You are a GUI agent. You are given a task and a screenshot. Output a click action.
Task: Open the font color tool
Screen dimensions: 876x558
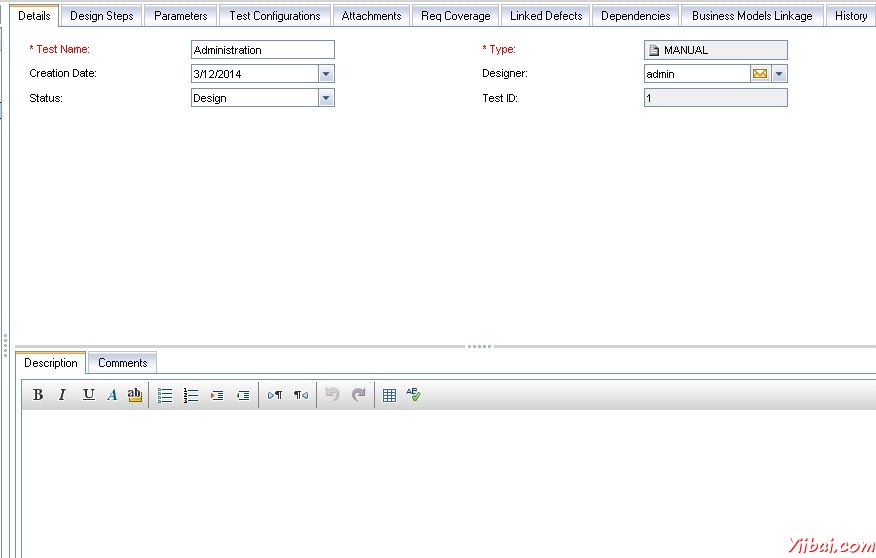pos(112,395)
